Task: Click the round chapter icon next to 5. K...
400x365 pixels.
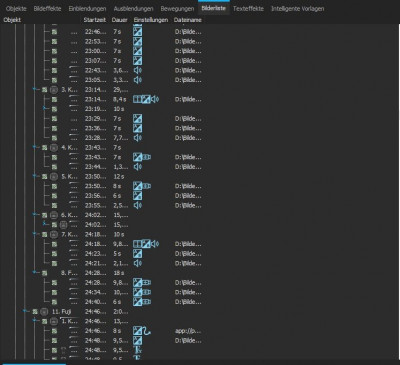Action: [54, 176]
